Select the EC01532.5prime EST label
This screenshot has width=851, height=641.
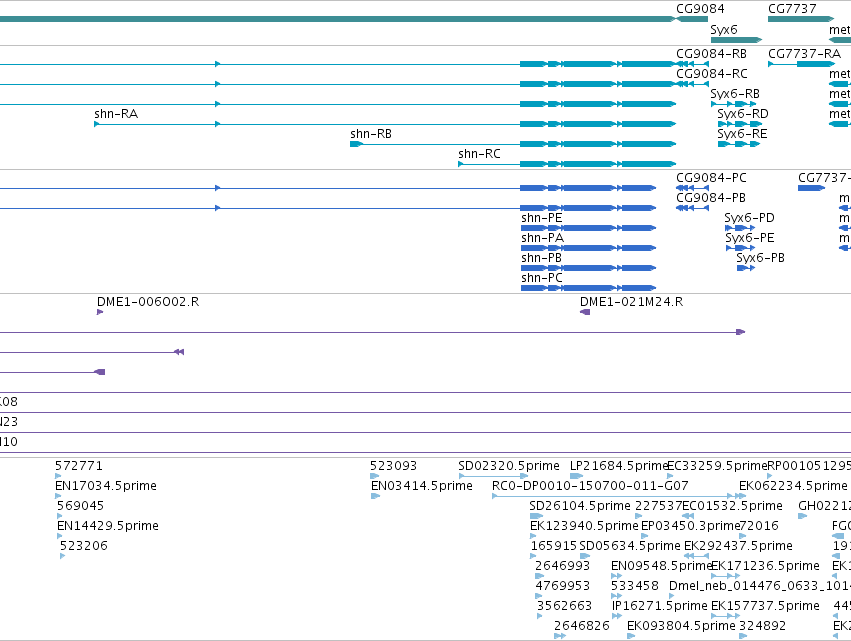click(732, 506)
